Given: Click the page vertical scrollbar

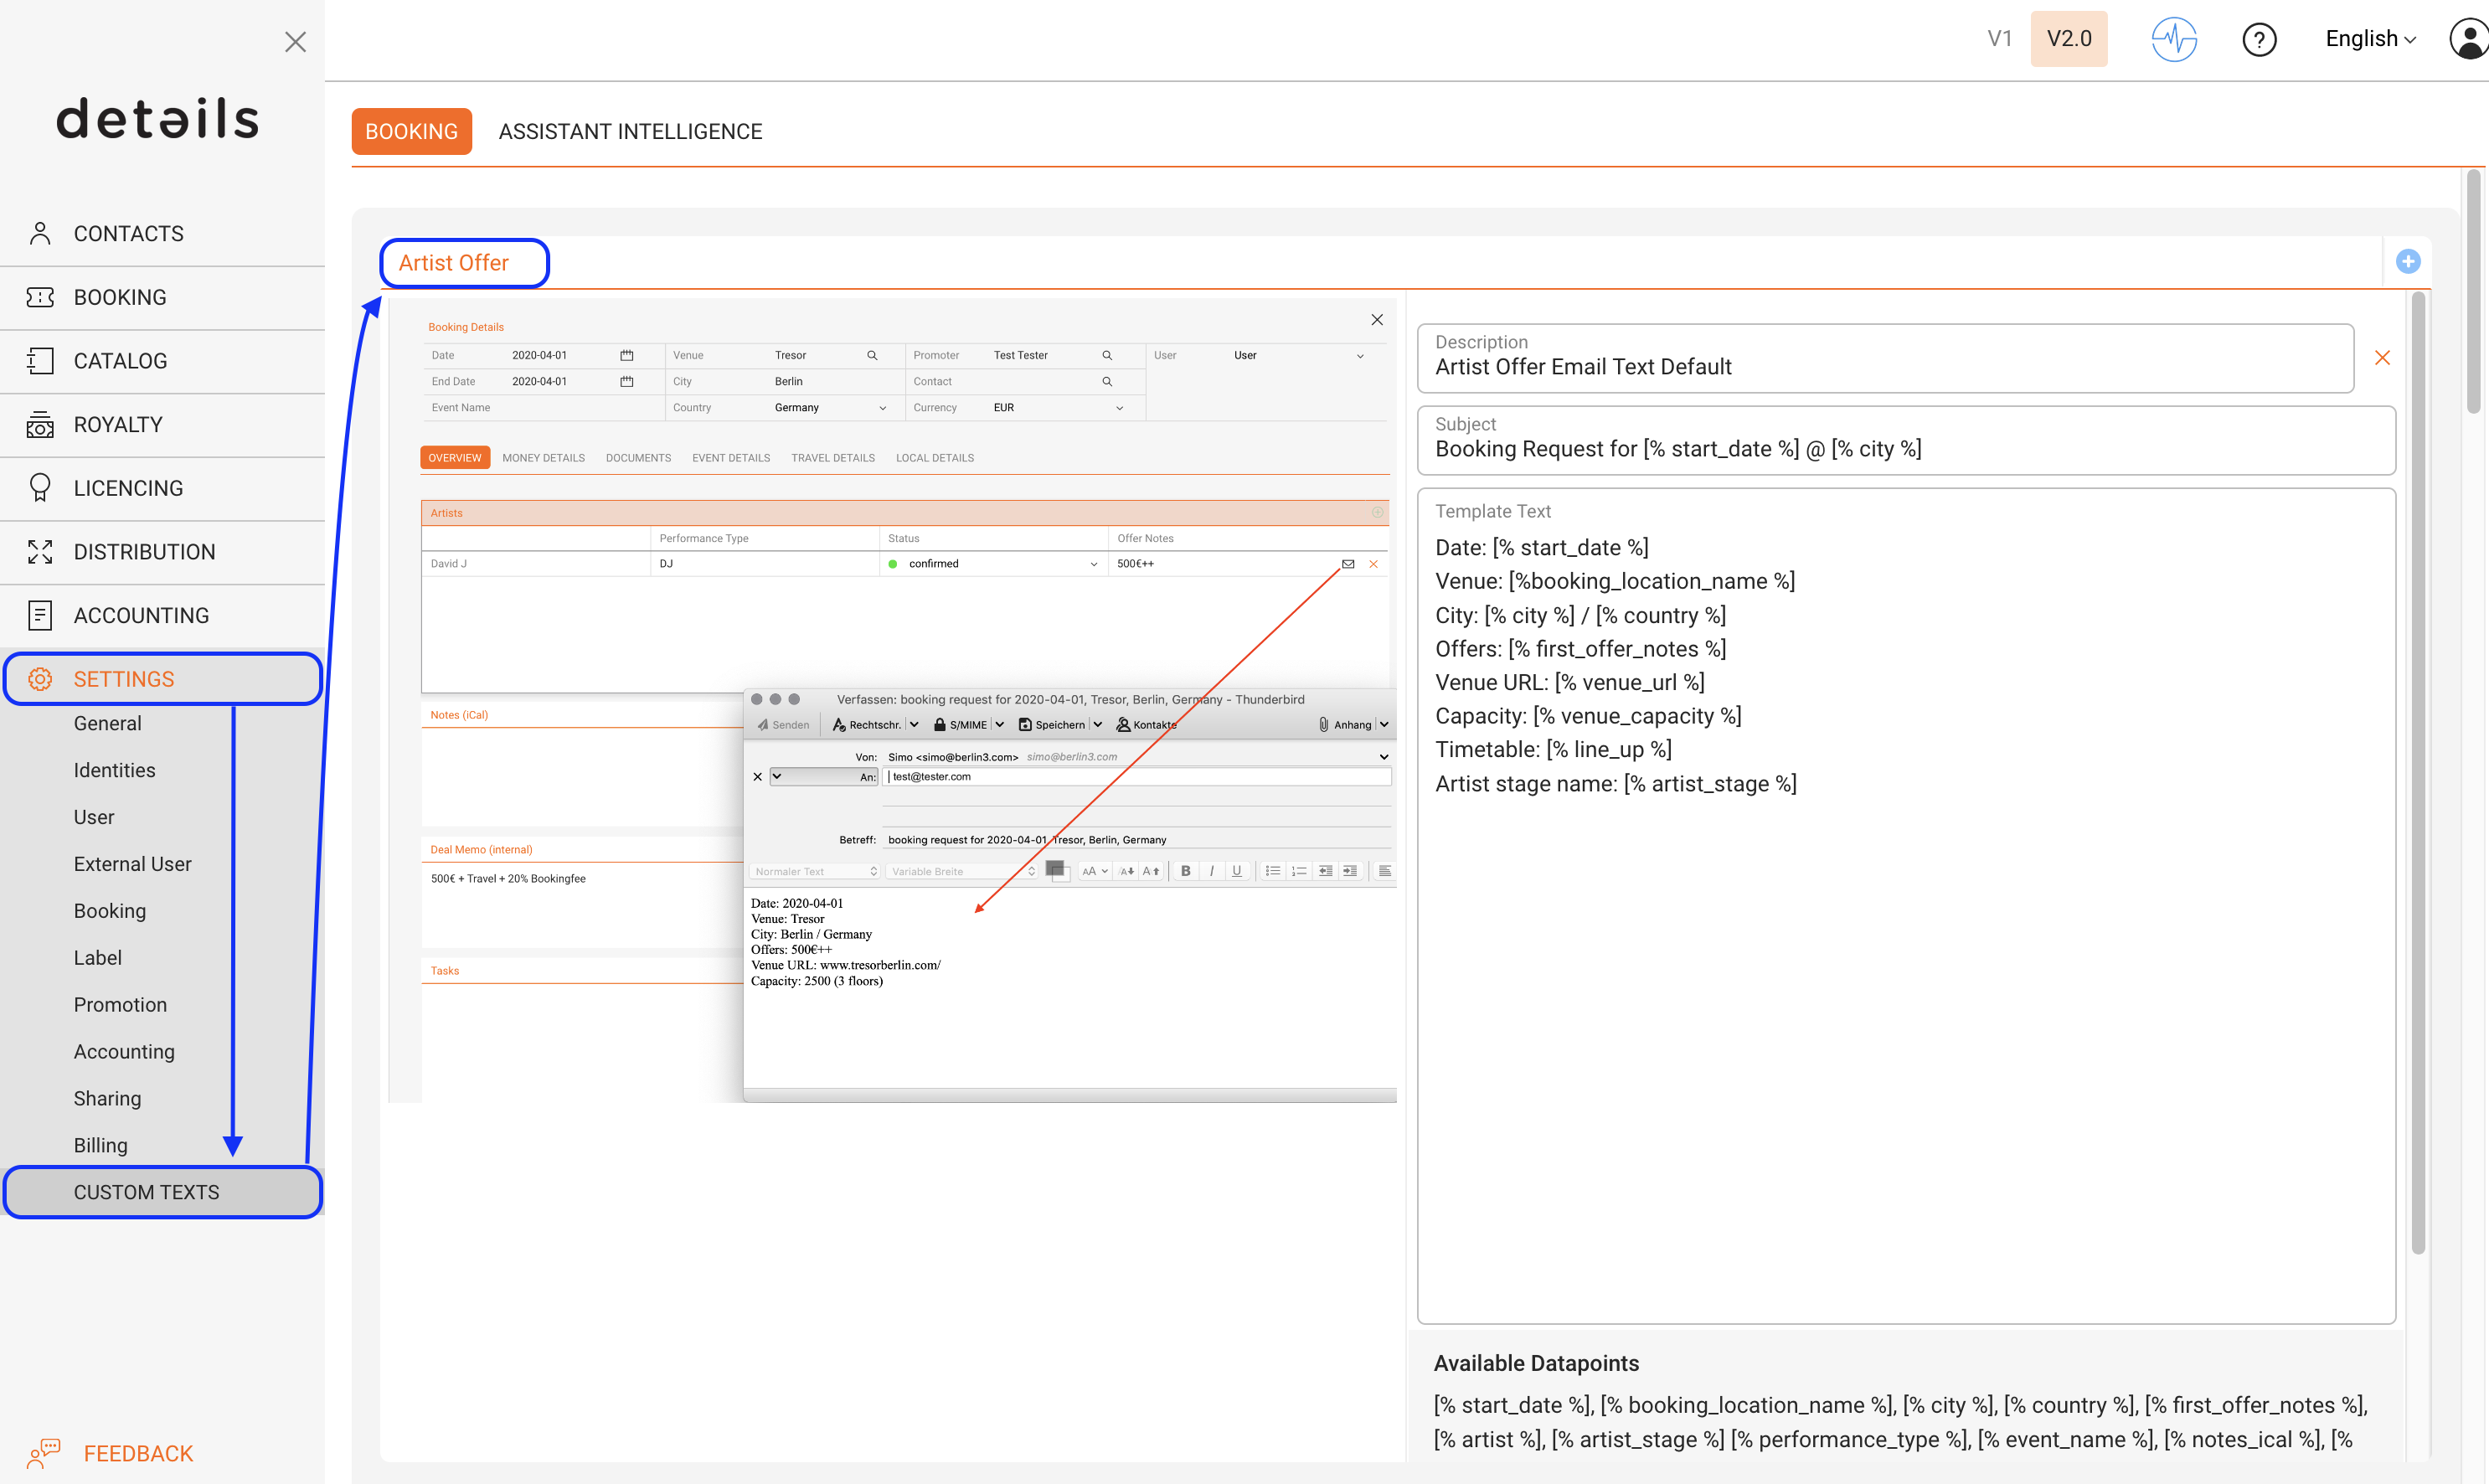Looking at the screenshot, I should 2474,291.
